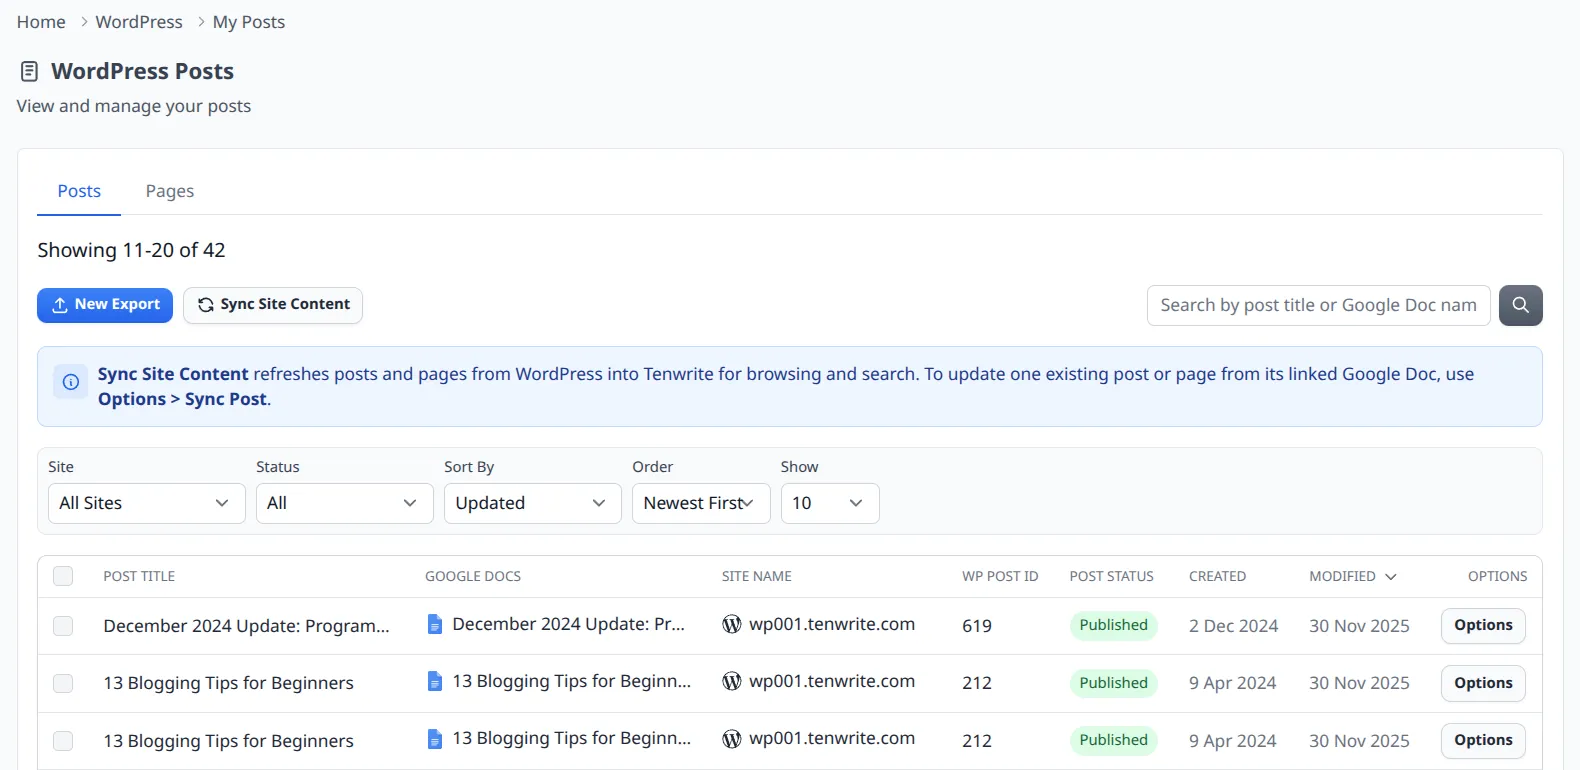Select all posts with header checkbox
Viewport: 1580px width, 770px height.
(x=63, y=576)
